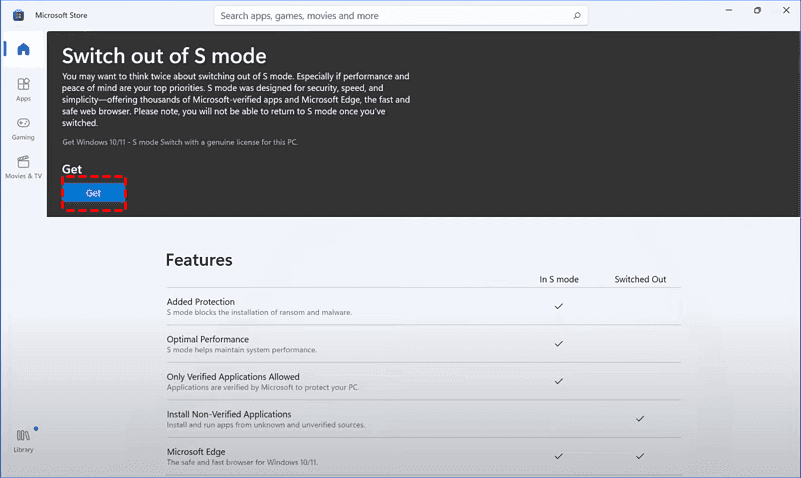
Task: Click the Switched Out column header
Action: coord(640,279)
